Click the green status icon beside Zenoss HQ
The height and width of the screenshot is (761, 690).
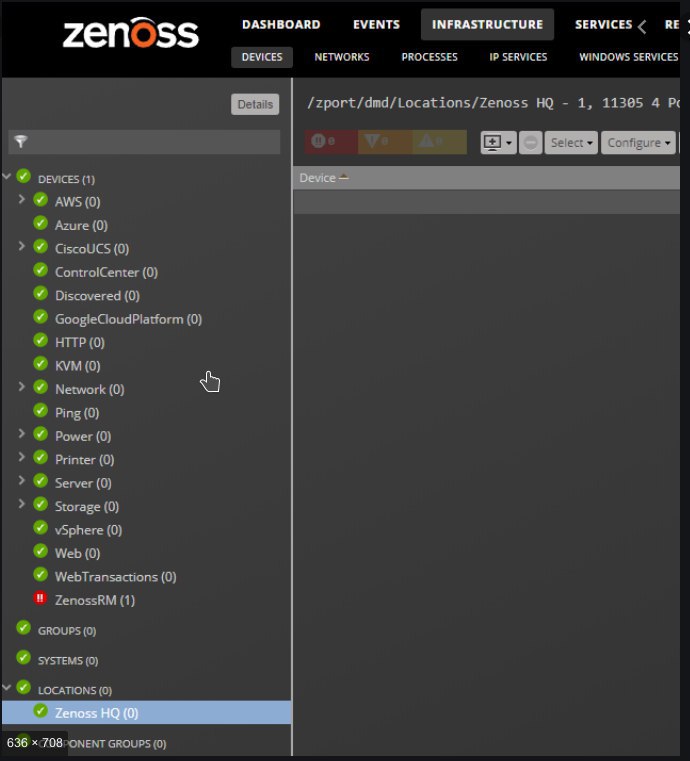[41, 711]
